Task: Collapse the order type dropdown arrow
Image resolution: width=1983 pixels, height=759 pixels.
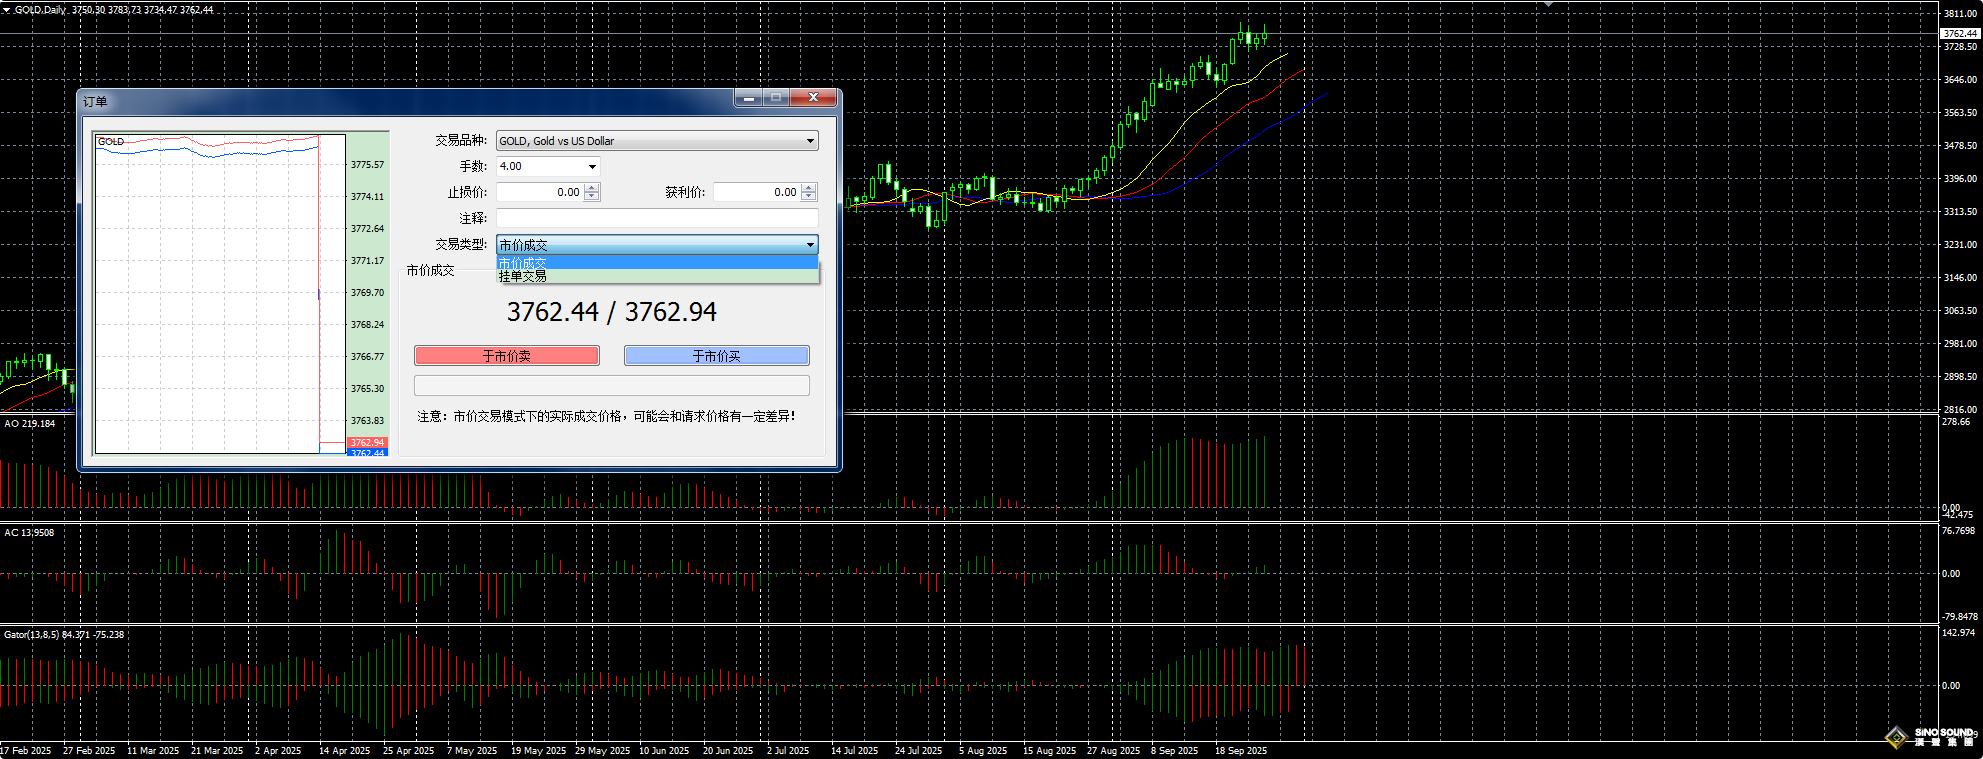Action: click(810, 245)
